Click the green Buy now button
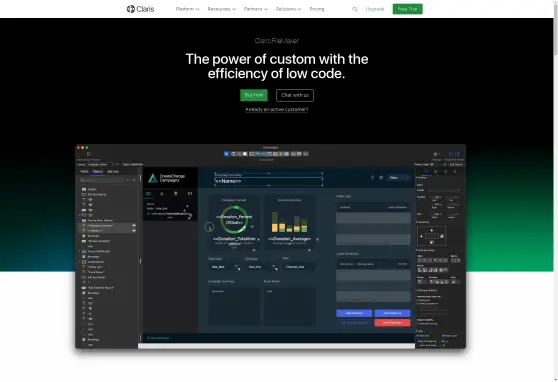 [254, 95]
